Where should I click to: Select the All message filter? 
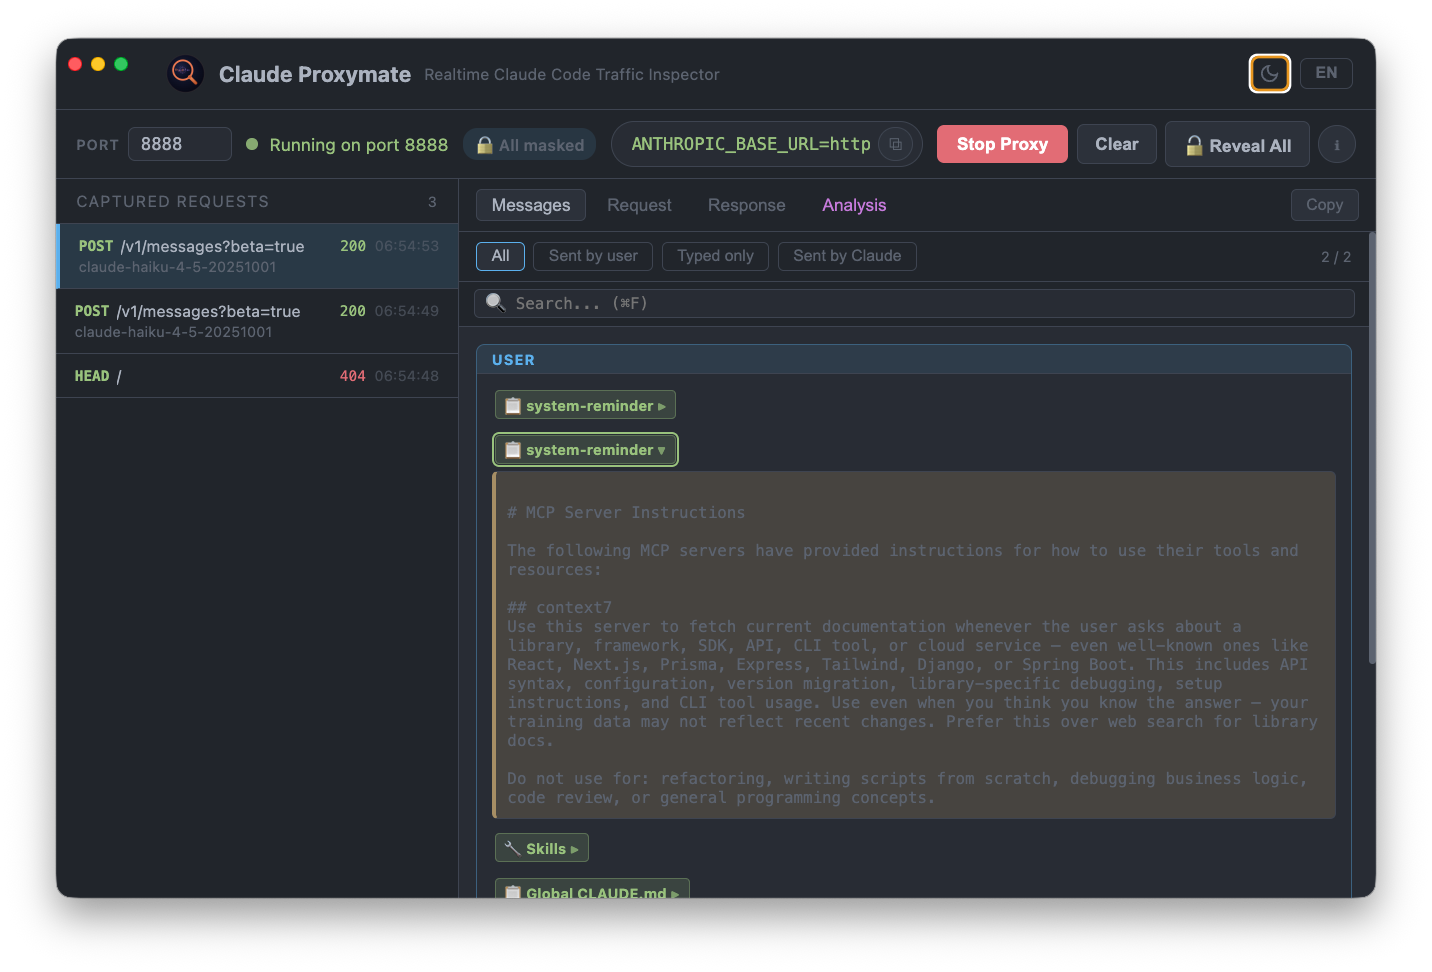coord(500,256)
